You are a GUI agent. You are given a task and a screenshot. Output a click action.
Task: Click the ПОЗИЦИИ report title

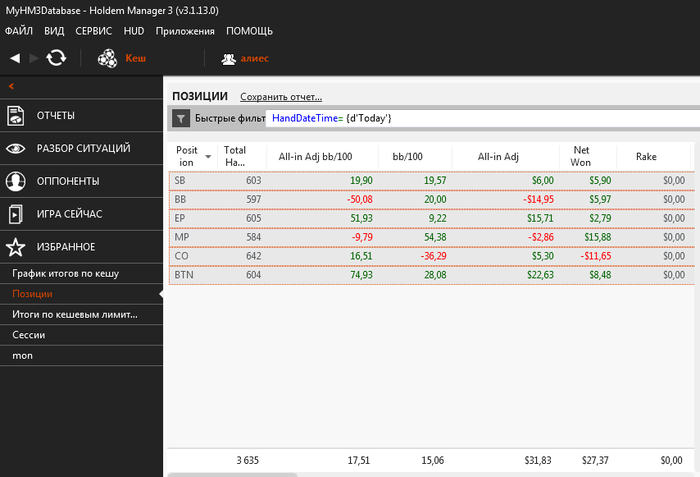(200, 96)
